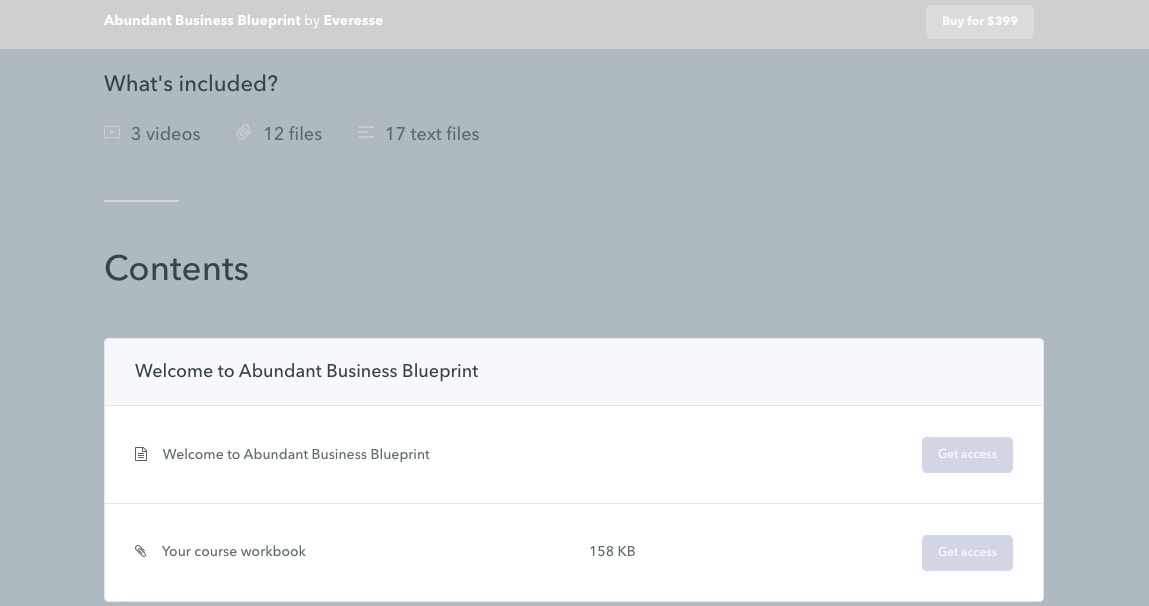
Task: Get access to the Welcome lesson
Action: tap(967, 454)
